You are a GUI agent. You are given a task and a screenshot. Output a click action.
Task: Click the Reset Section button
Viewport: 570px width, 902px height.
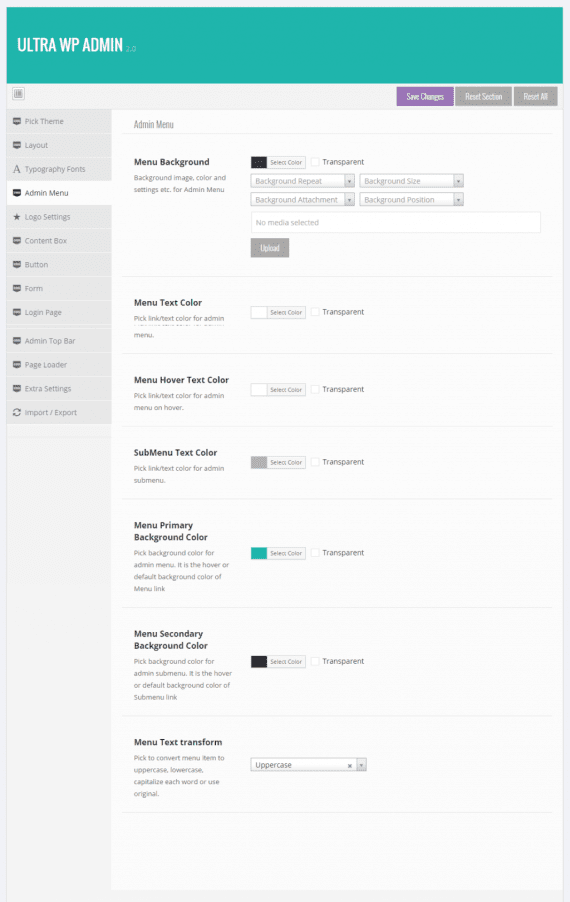[484, 97]
